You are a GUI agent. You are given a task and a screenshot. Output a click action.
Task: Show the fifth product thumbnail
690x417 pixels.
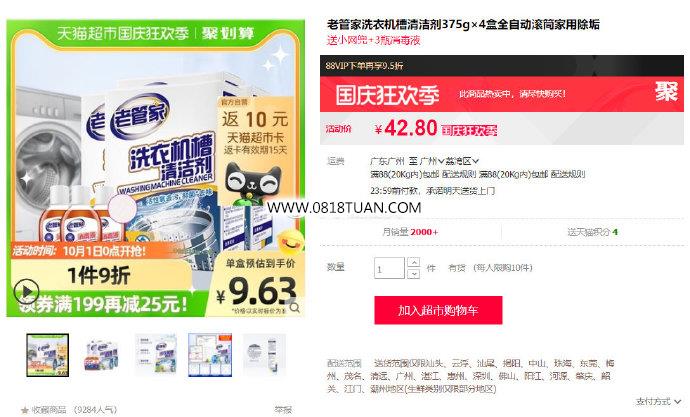264,355
